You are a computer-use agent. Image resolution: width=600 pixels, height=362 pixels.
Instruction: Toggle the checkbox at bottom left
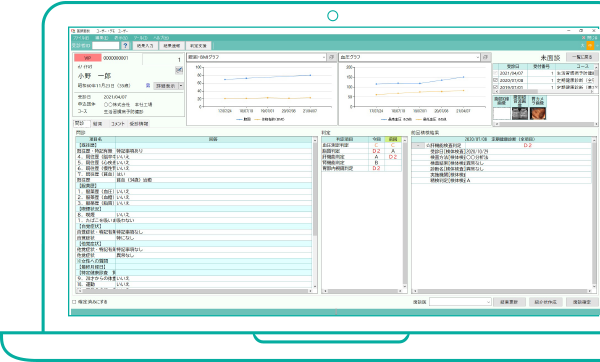tap(74, 302)
